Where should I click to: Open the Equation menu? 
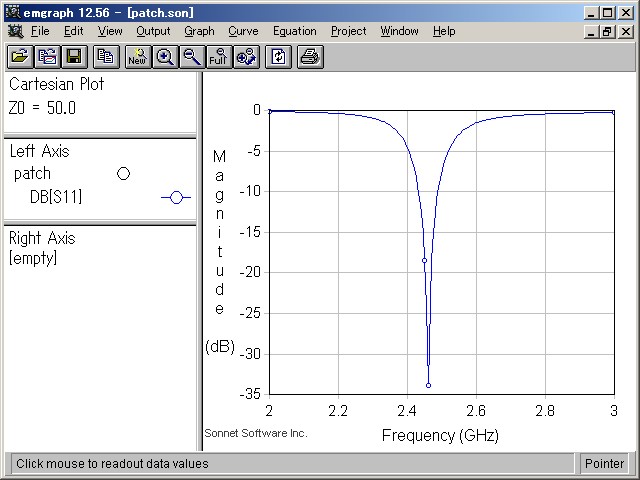(x=295, y=31)
